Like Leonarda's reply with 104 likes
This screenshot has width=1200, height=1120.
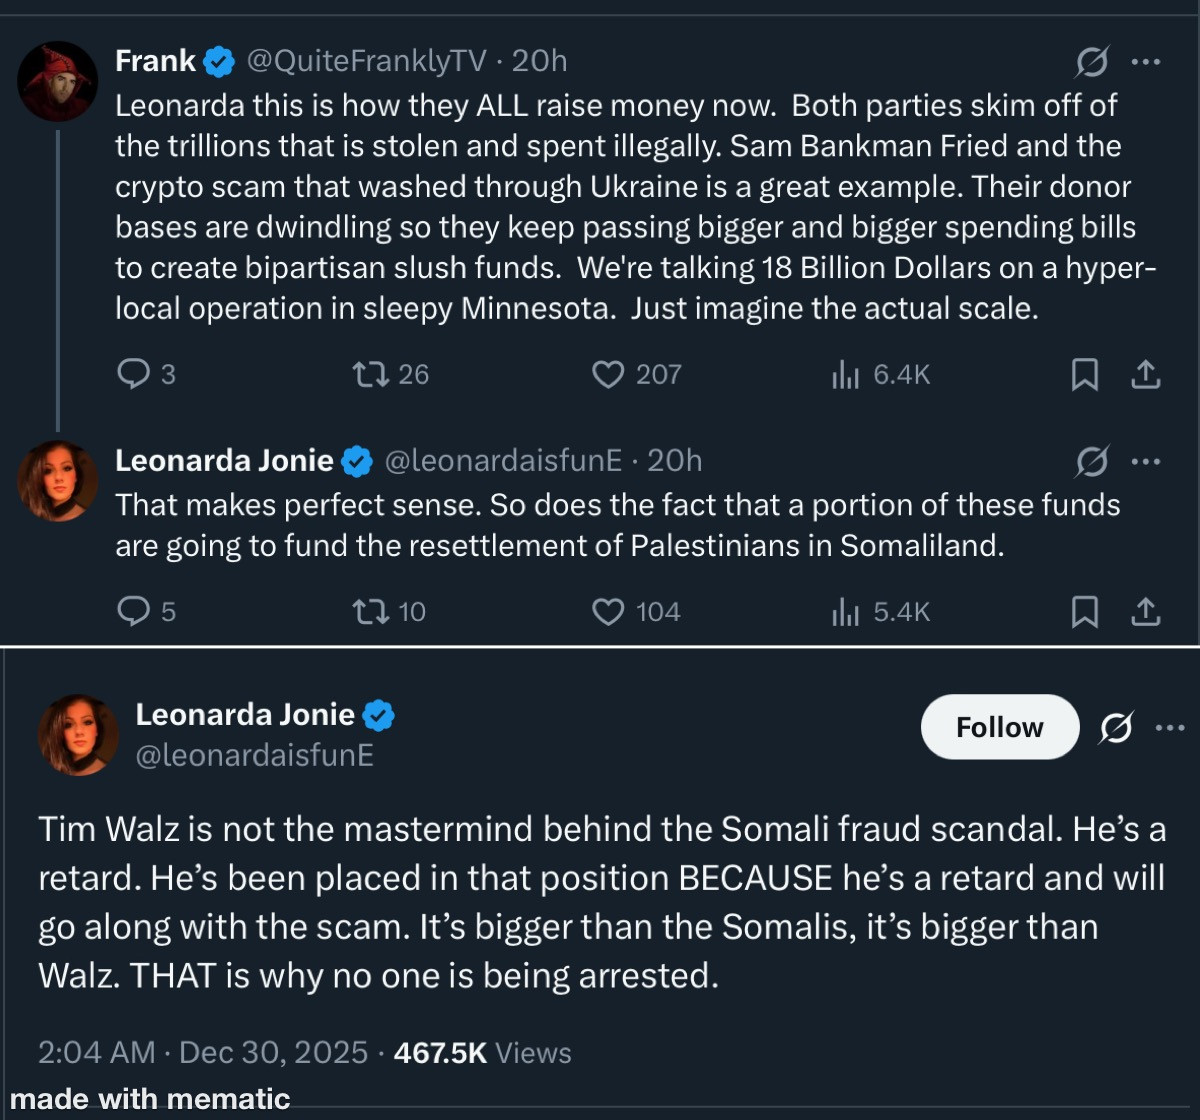(x=608, y=611)
